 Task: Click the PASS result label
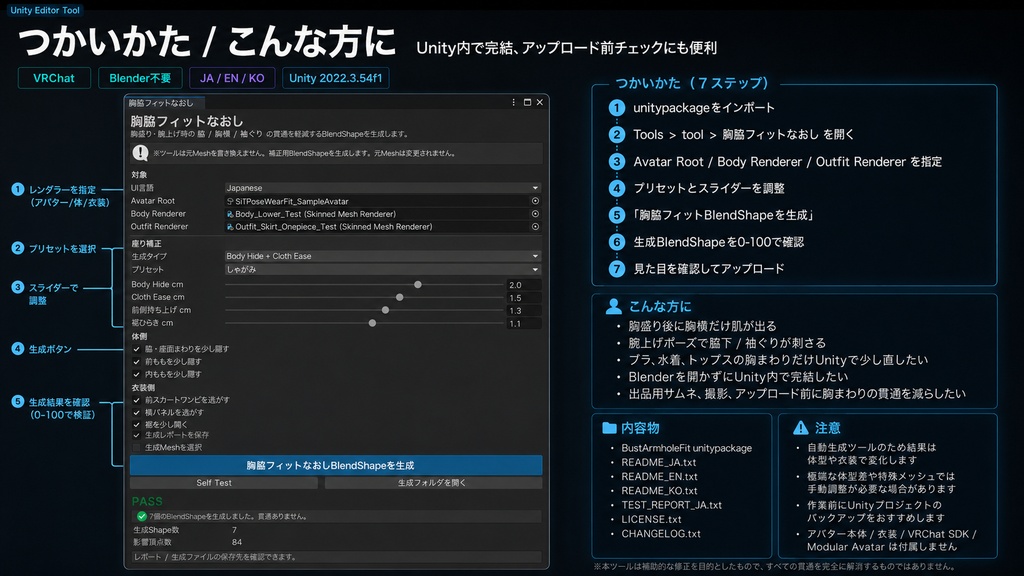tap(147, 501)
